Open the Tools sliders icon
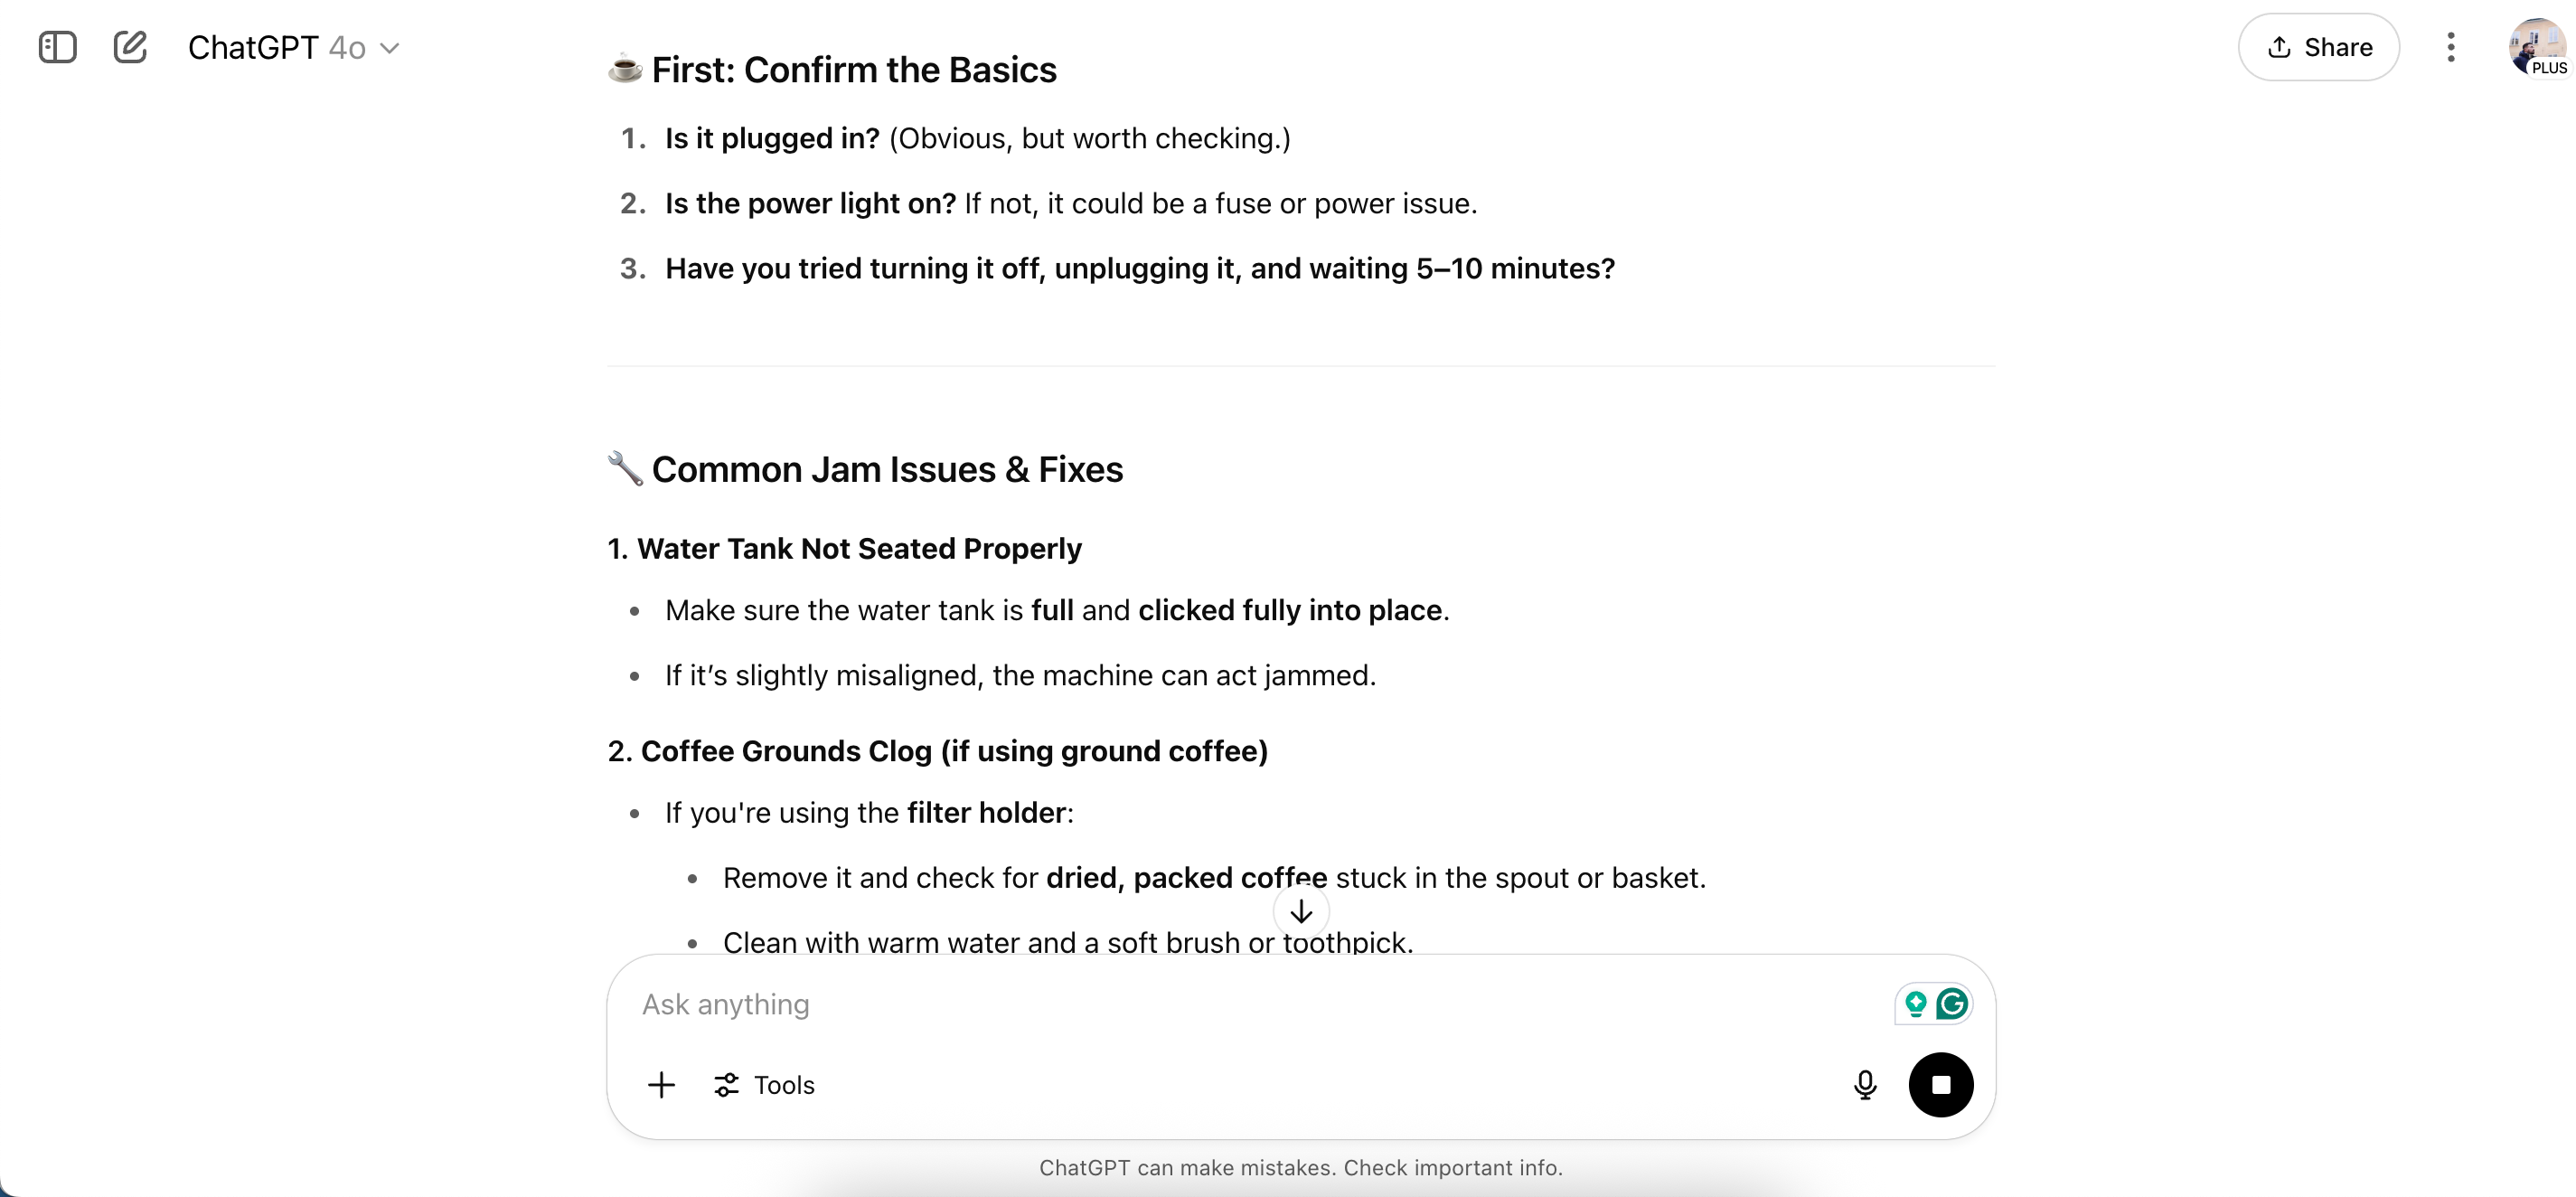Viewport: 2576px width, 1197px height. click(x=725, y=1084)
